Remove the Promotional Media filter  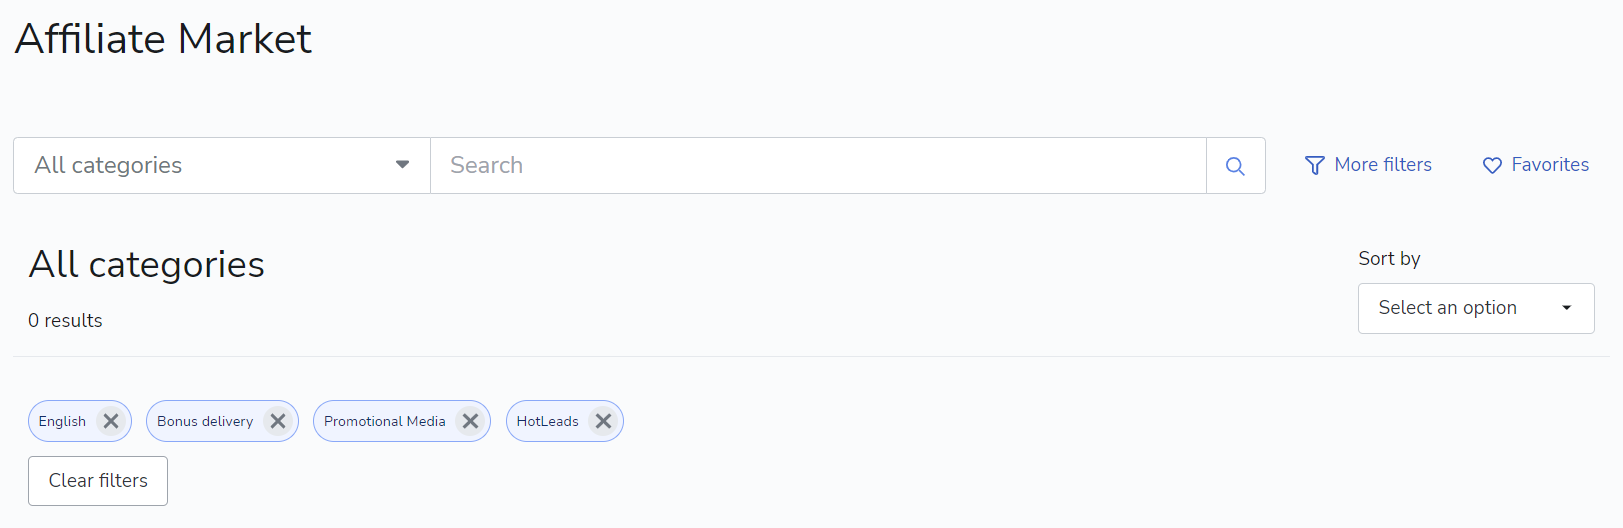[x=470, y=421]
